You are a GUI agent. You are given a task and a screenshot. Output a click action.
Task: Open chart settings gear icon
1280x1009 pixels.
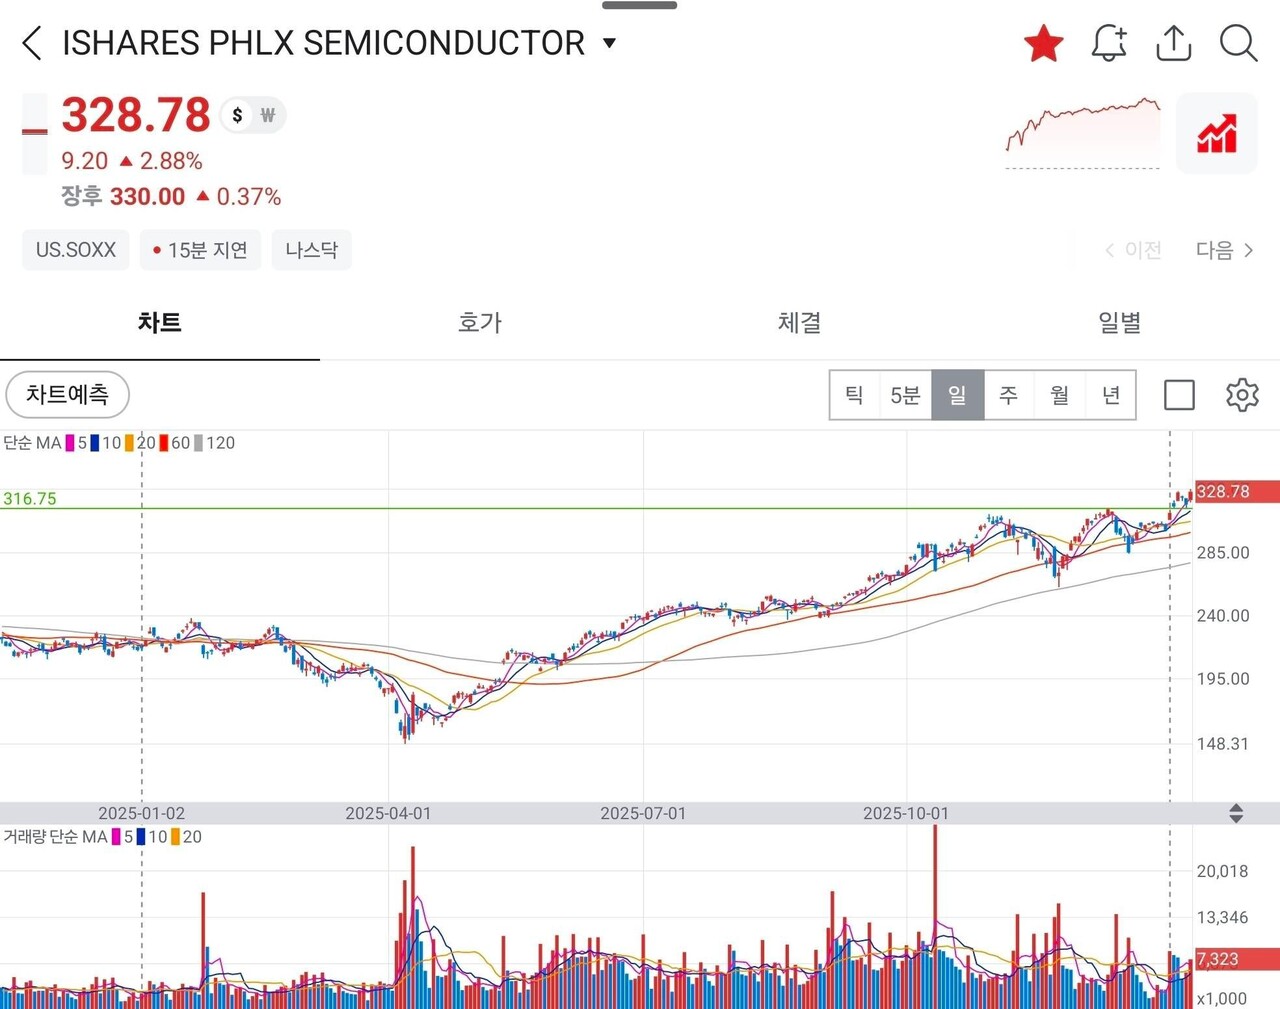[x=1242, y=395]
